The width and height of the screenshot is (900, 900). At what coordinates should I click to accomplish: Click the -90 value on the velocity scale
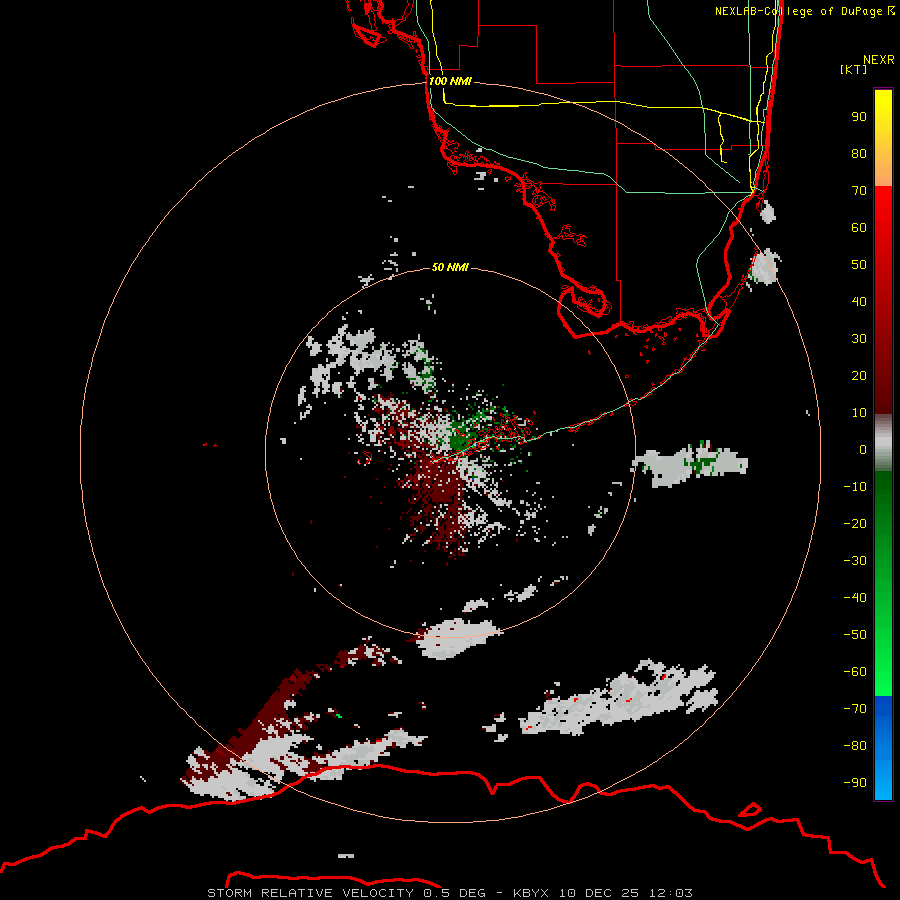[x=855, y=782]
